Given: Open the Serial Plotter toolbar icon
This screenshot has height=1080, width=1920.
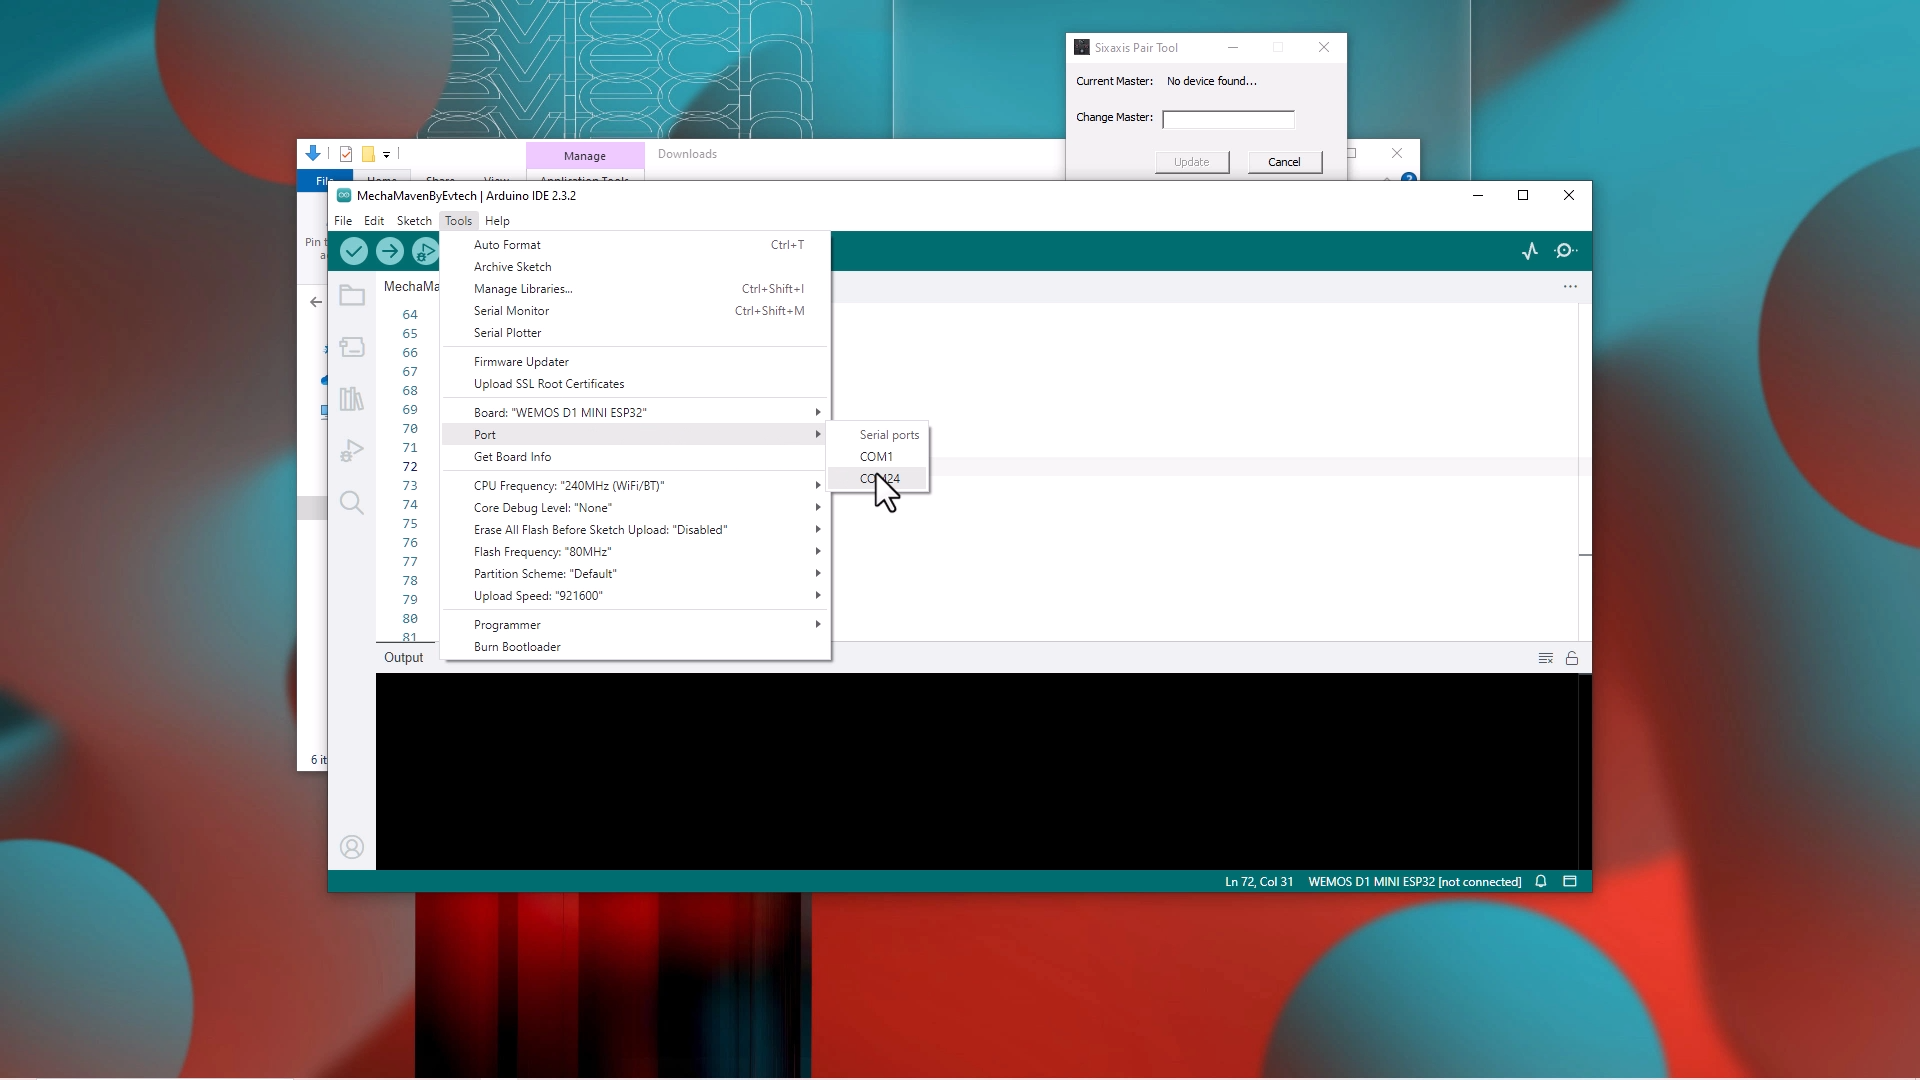Looking at the screenshot, I should pyautogui.click(x=1530, y=251).
